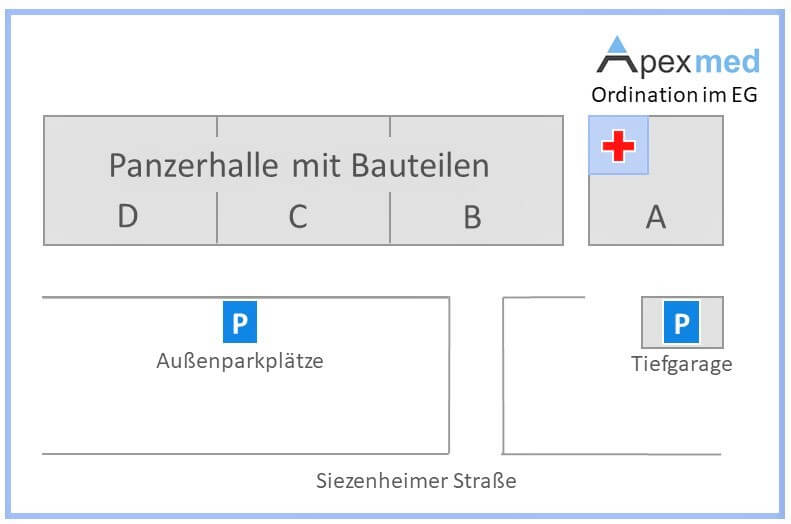Viewport: 791px width, 524px height.
Task: Select the blue P icon above Tiefgarage
Action: pyautogui.click(x=682, y=323)
